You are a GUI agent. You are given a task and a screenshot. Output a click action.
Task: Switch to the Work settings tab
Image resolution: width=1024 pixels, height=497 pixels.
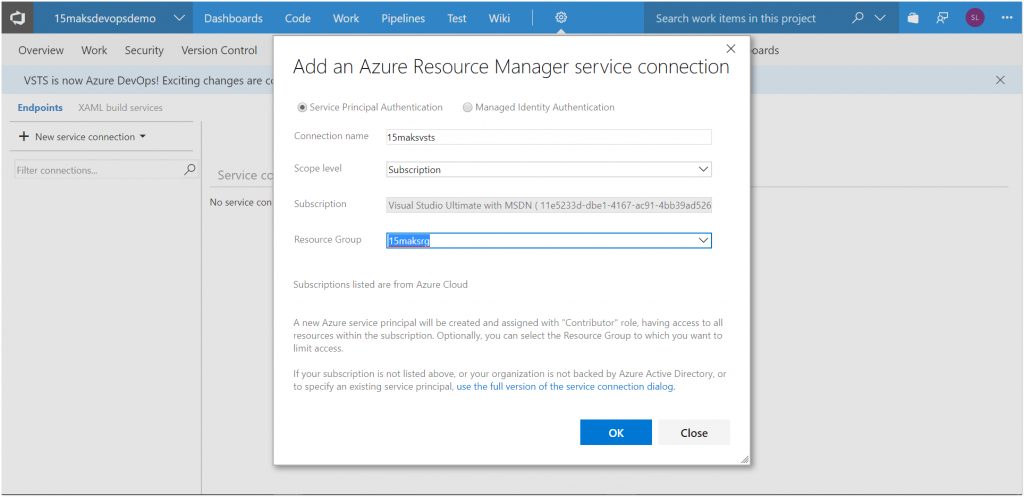tap(94, 50)
